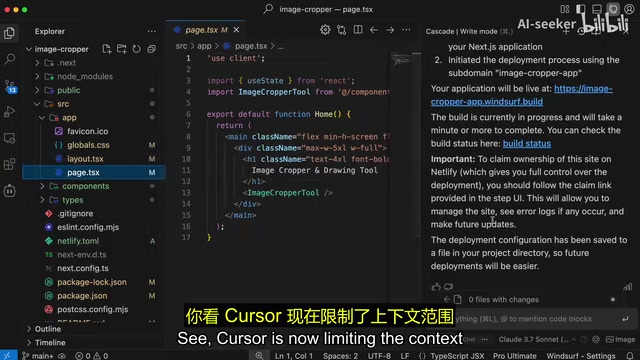The height and width of the screenshot is (360, 640).
Task: Click the main+ branch in status bar
Action: click(38, 356)
